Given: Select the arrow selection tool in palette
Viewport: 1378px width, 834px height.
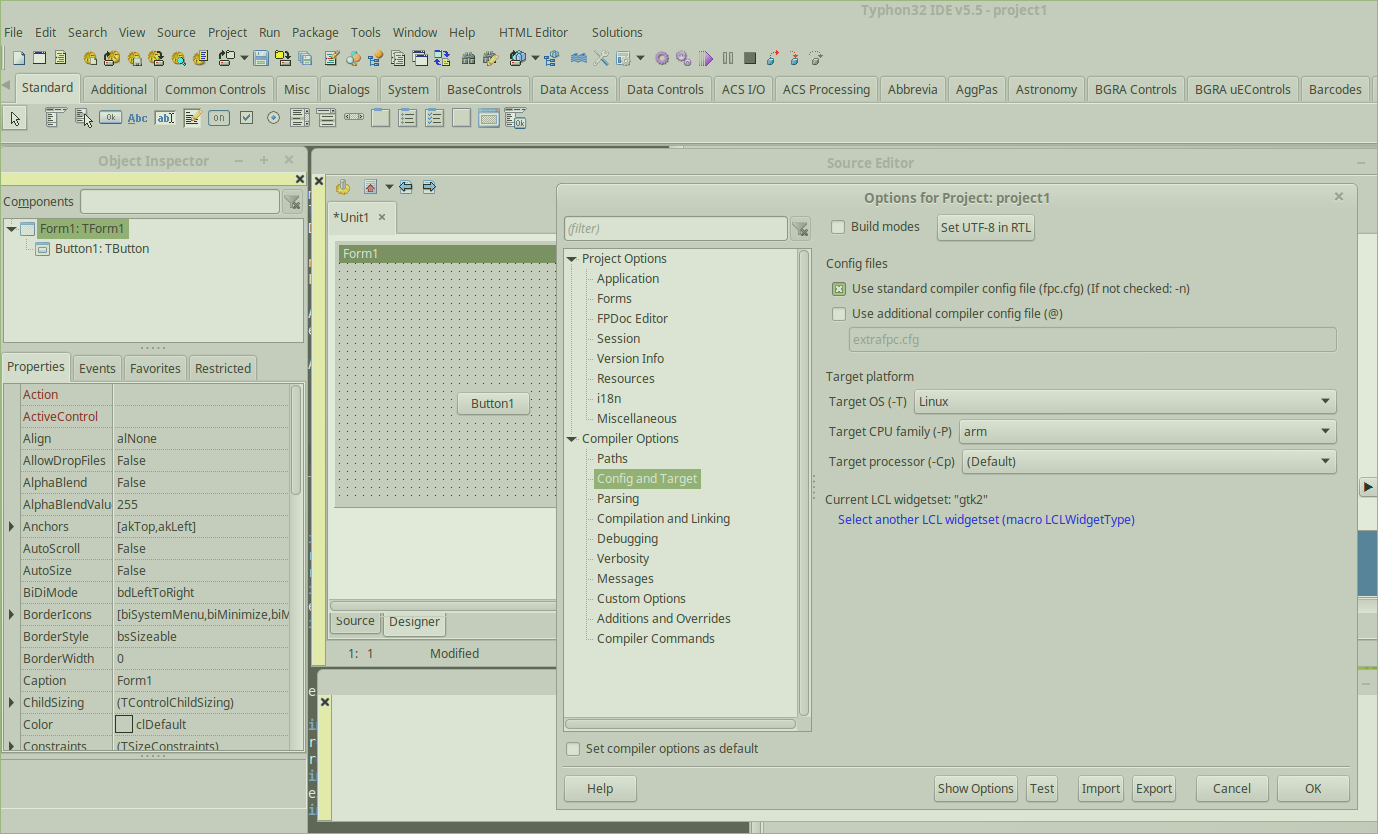Looking at the screenshot, I should [15, 118].
